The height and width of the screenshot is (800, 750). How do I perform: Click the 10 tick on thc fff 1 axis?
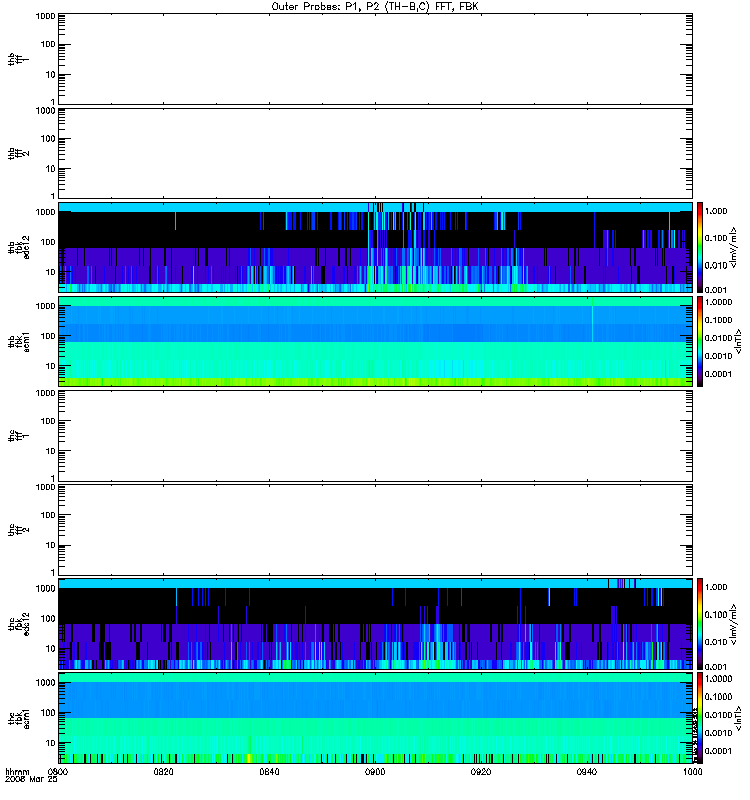click(51, 451)
